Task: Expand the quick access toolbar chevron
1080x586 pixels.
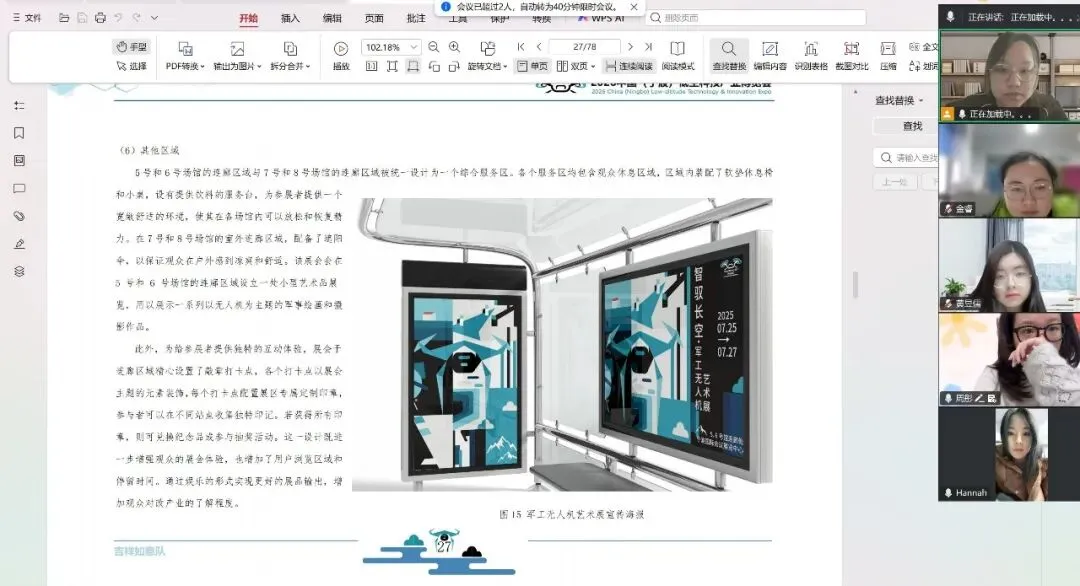Action: pos(154,18)
